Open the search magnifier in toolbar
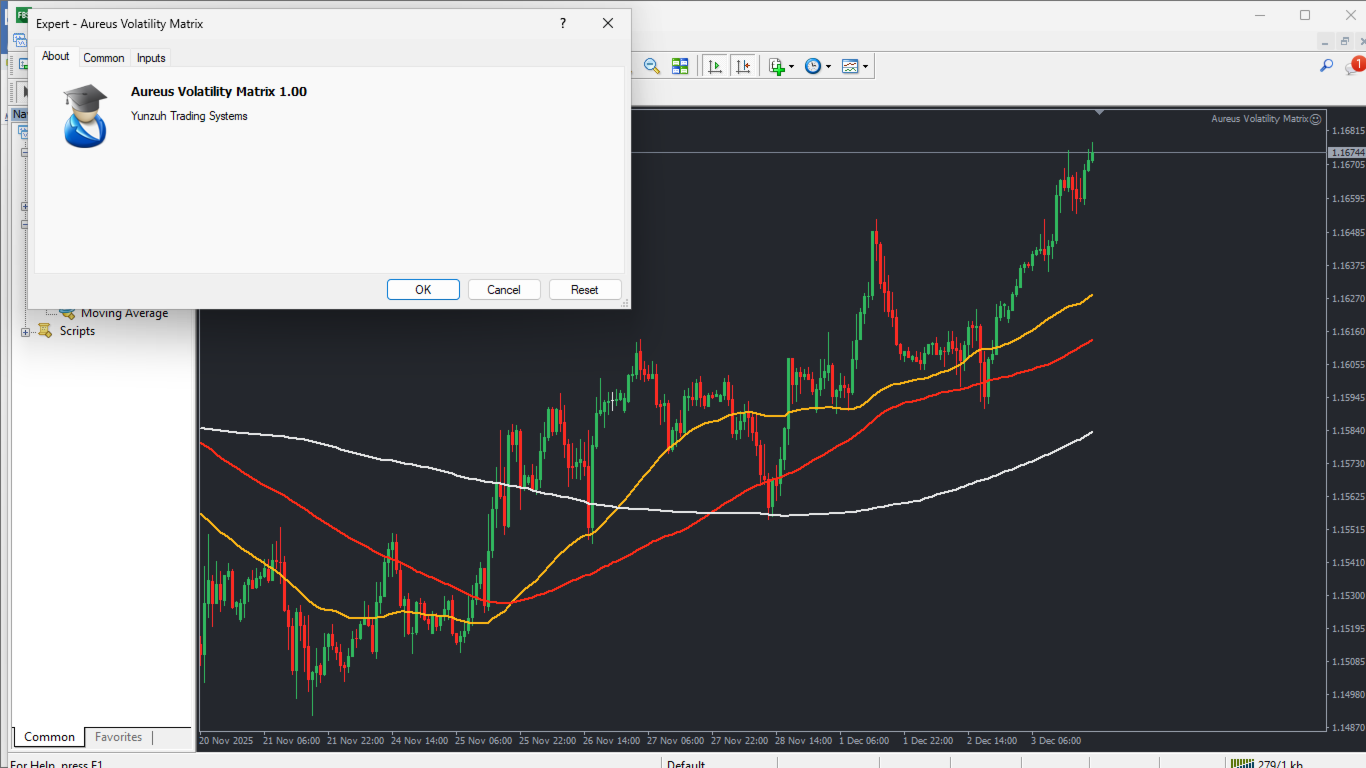 (x=1327, y=66)
